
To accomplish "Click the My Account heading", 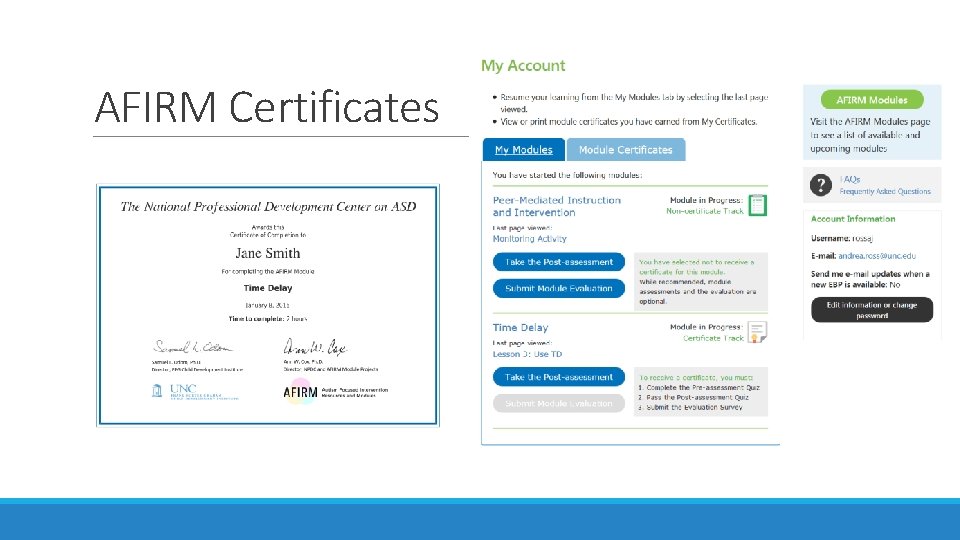I will [x=523, y=66].
